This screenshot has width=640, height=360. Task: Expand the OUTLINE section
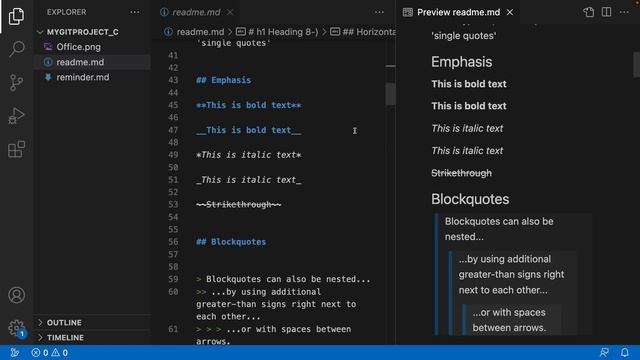(64, 322)
